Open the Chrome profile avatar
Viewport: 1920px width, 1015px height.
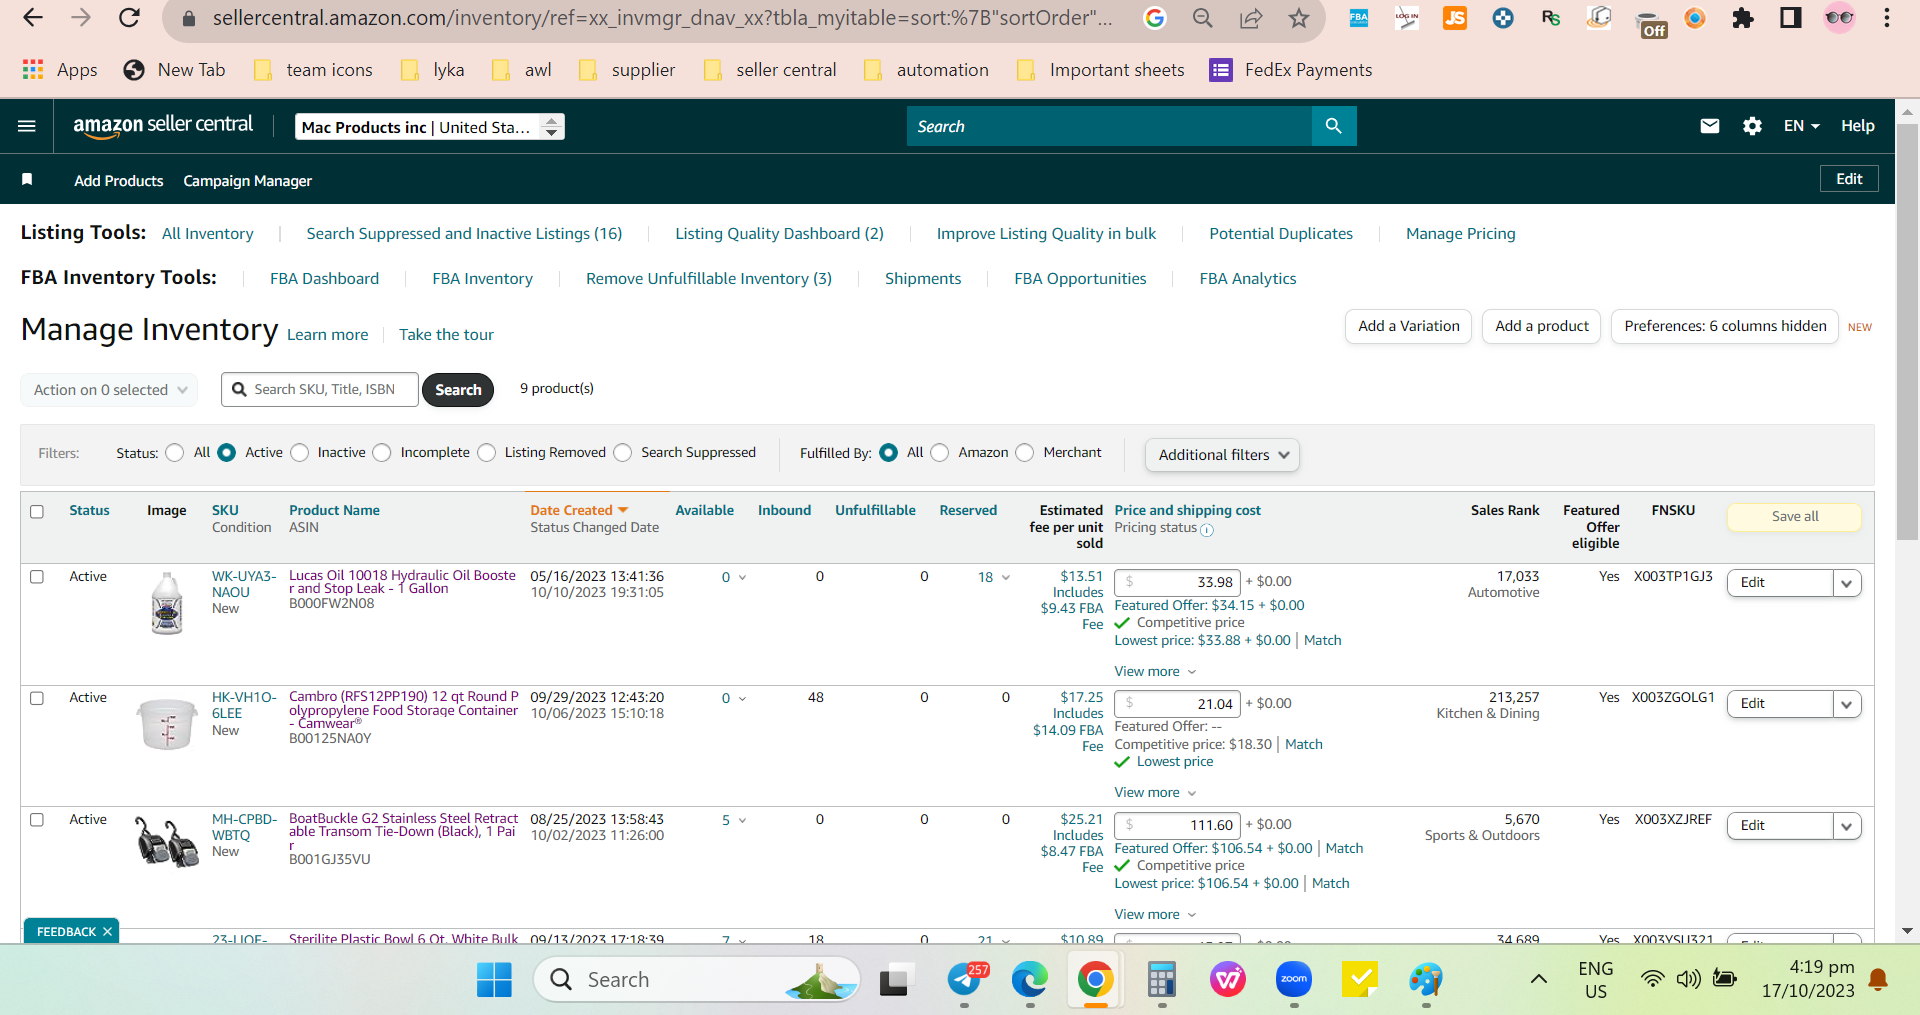click(1839, 18)
